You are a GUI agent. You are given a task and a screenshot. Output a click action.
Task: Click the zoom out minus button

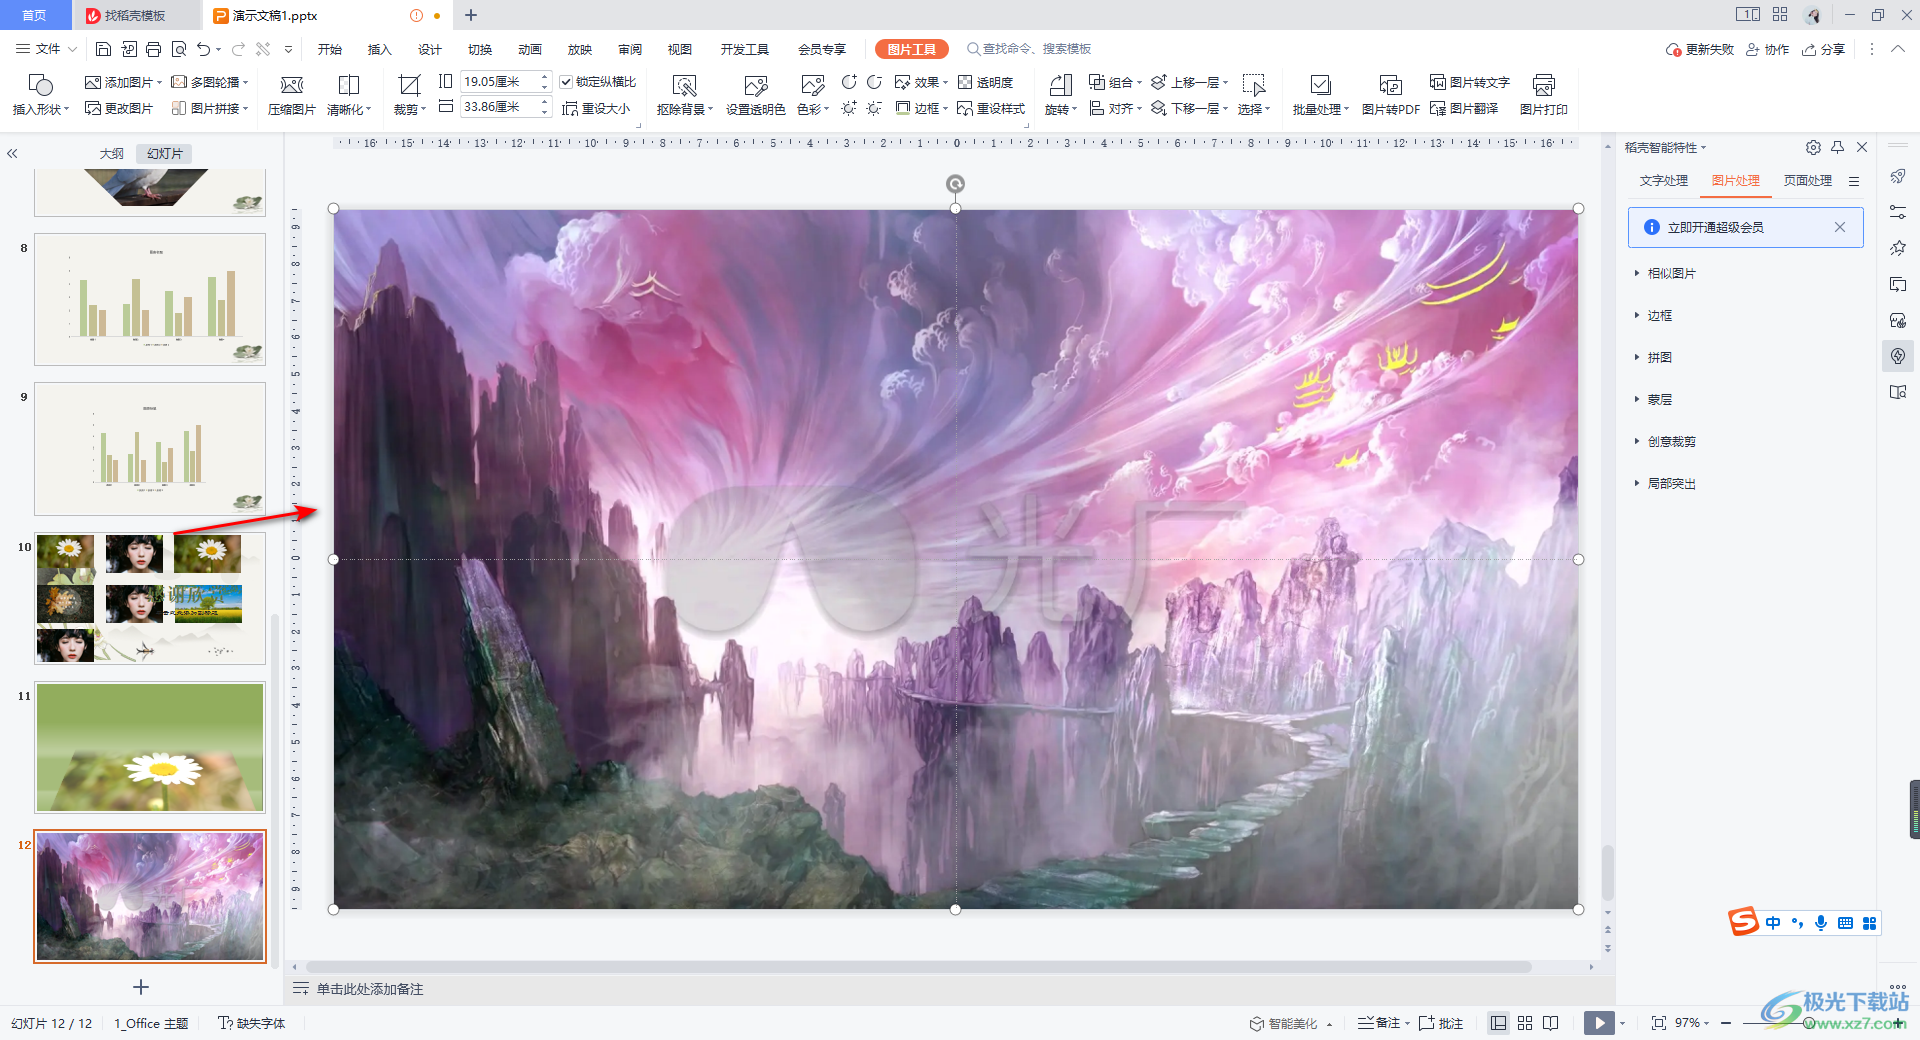1726,1023
